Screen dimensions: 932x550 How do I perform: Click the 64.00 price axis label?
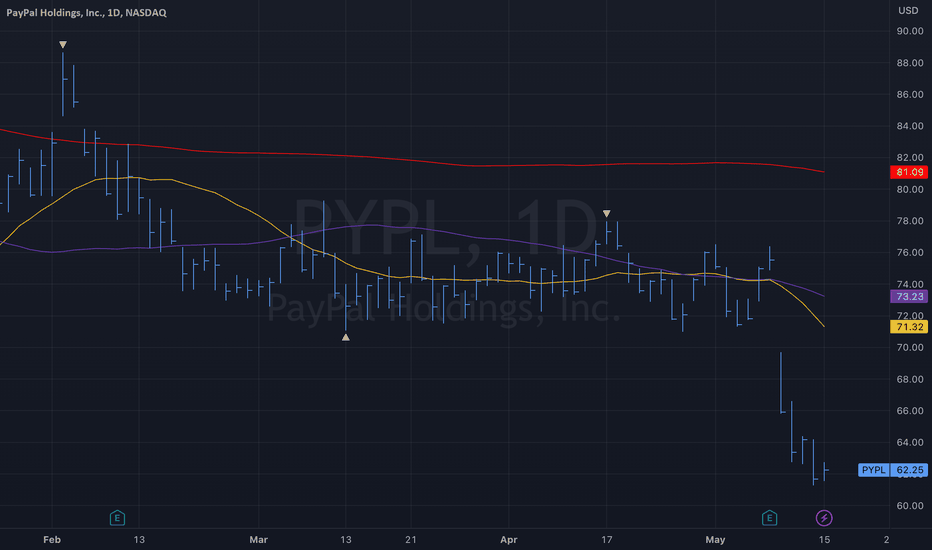[910, 442]
